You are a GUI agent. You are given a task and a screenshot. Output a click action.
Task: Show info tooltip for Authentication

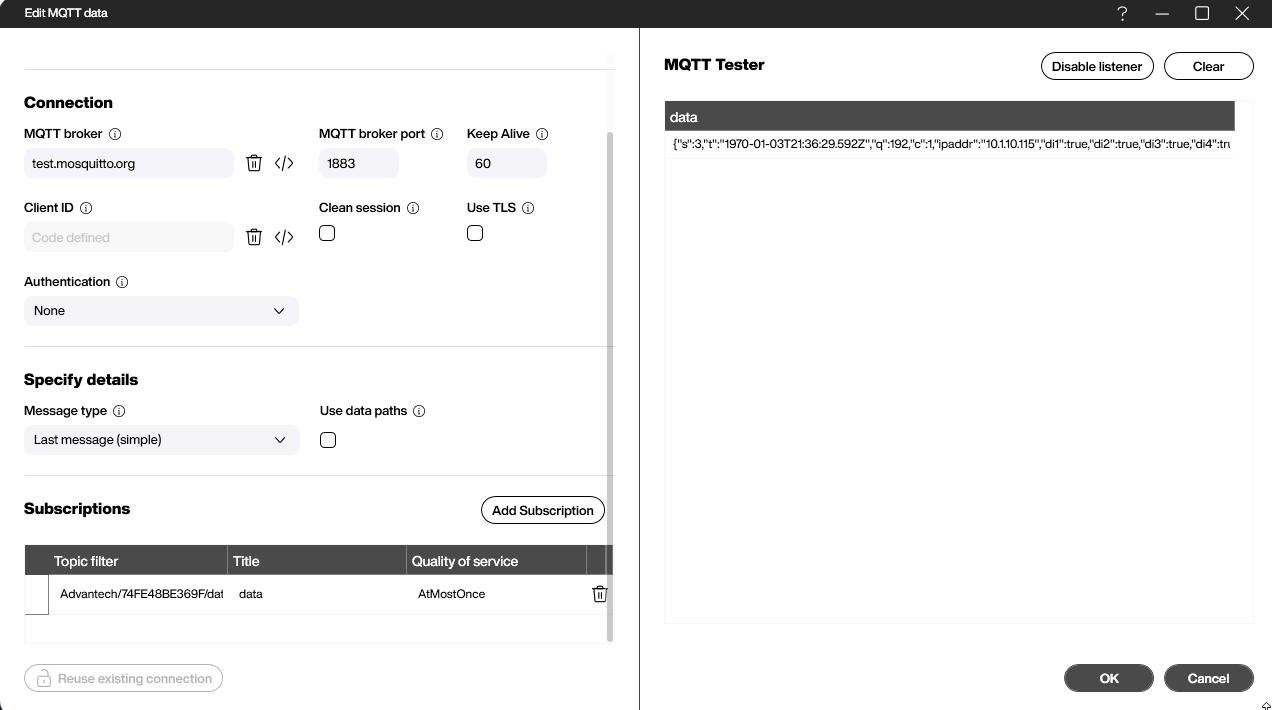(121, 281)
